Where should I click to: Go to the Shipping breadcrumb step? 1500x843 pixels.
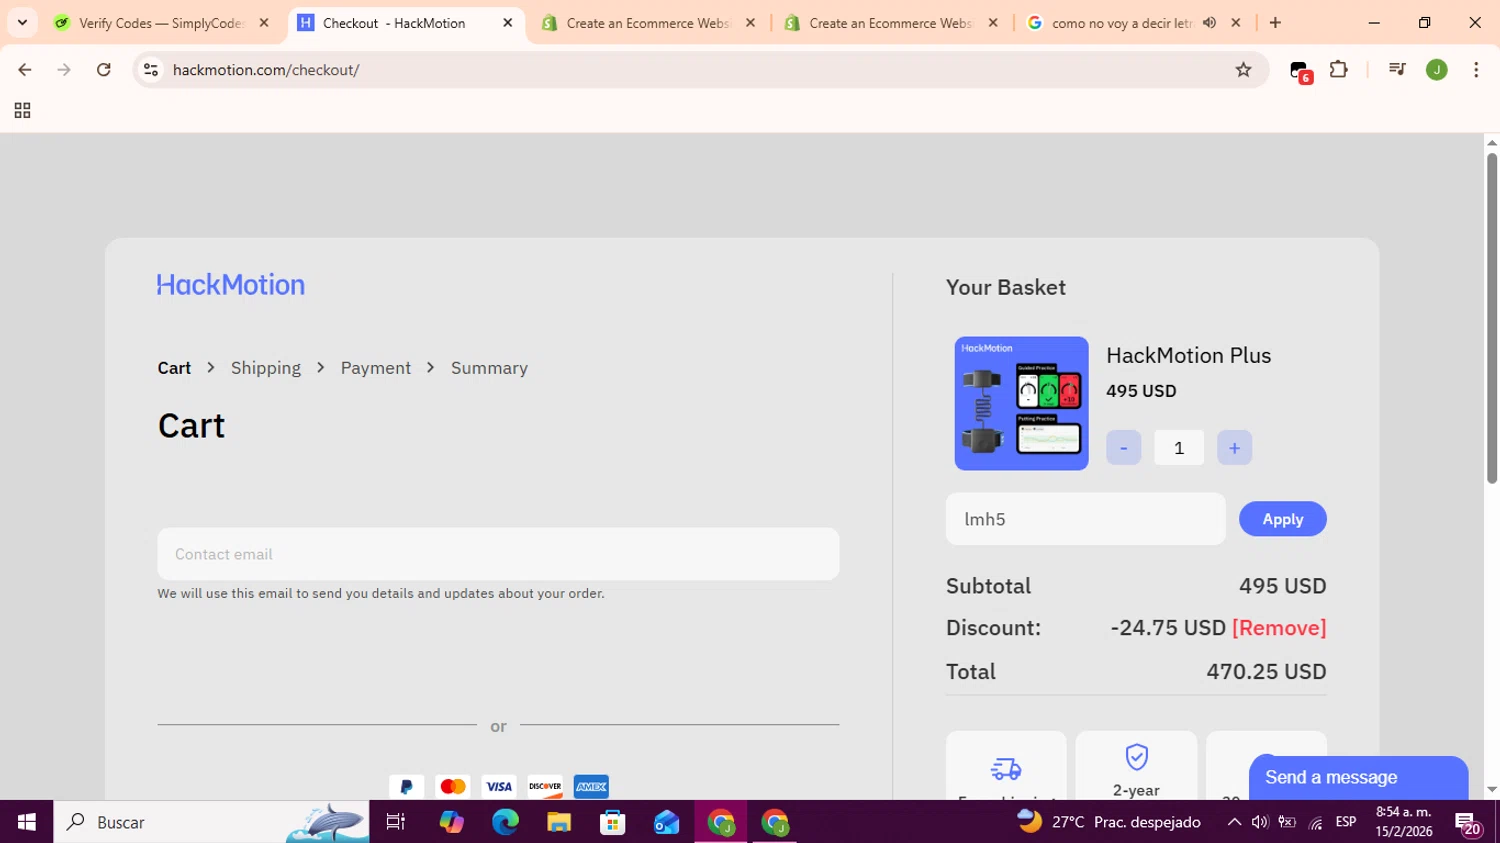[x=266, y=368]
